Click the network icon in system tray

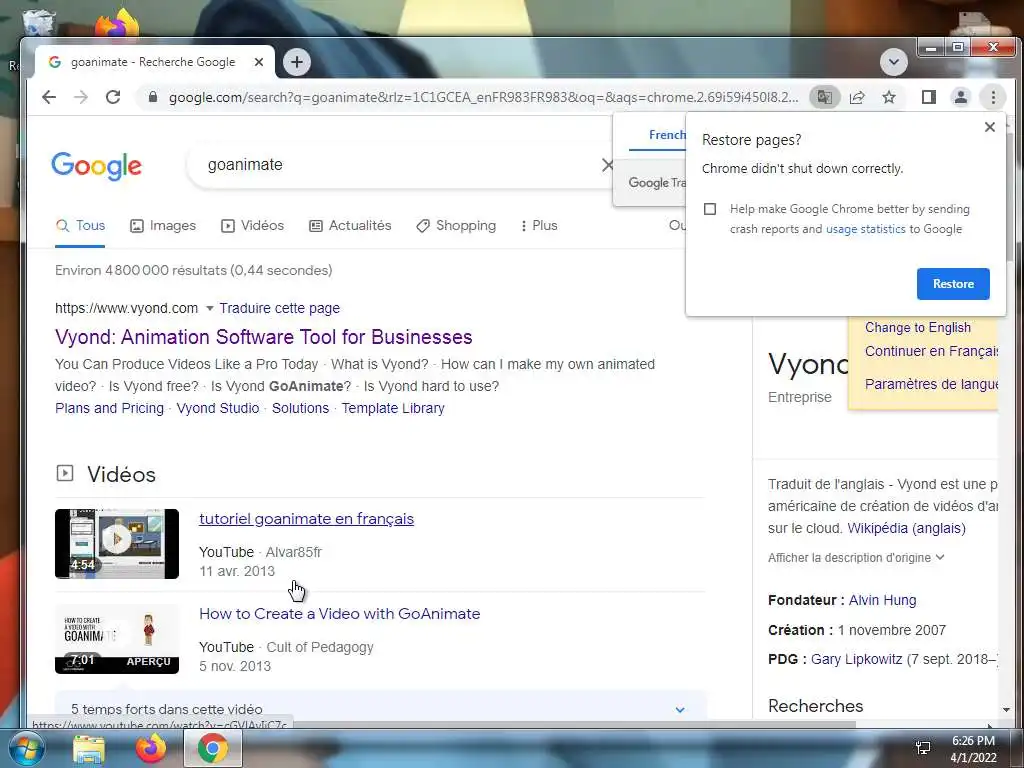click(923, 748)
